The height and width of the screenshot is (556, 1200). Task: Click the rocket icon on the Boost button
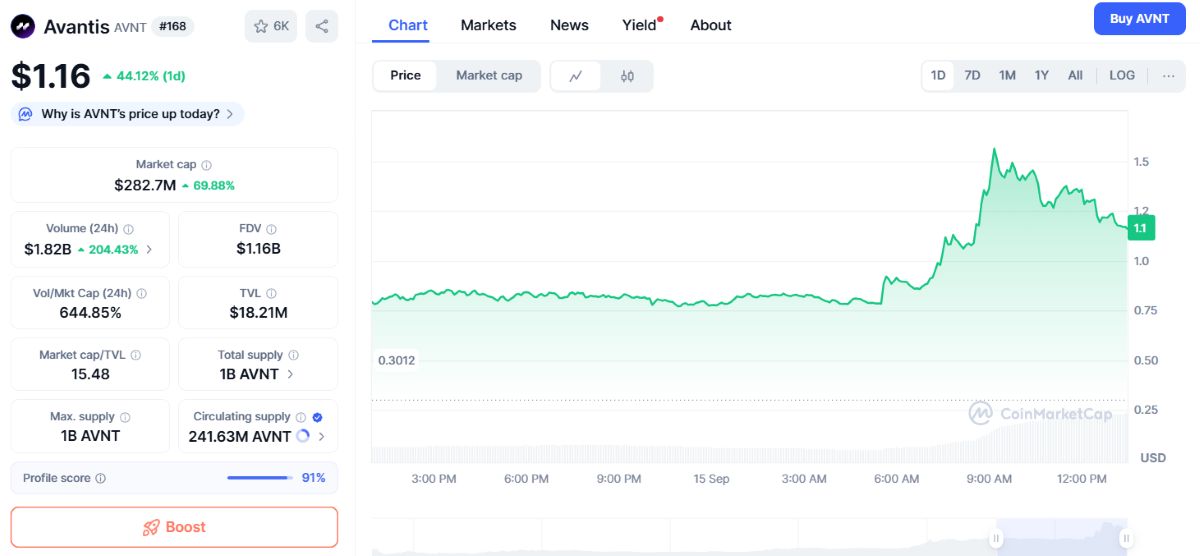coord(151,527)
